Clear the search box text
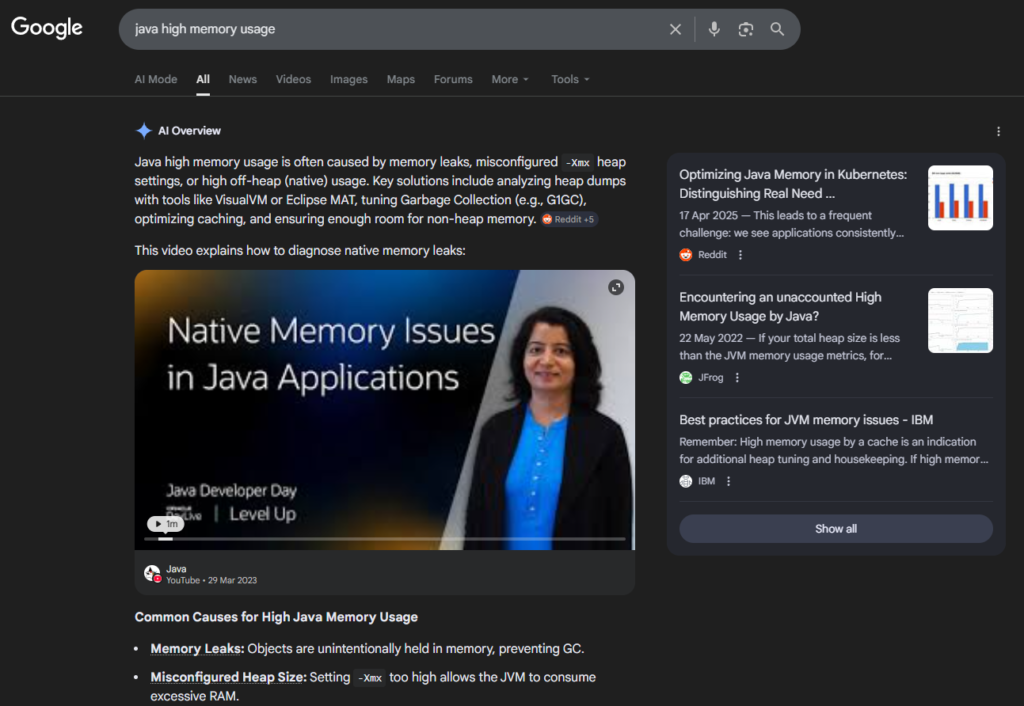The height and width of the screenshot is (706, 1024). 675,30
